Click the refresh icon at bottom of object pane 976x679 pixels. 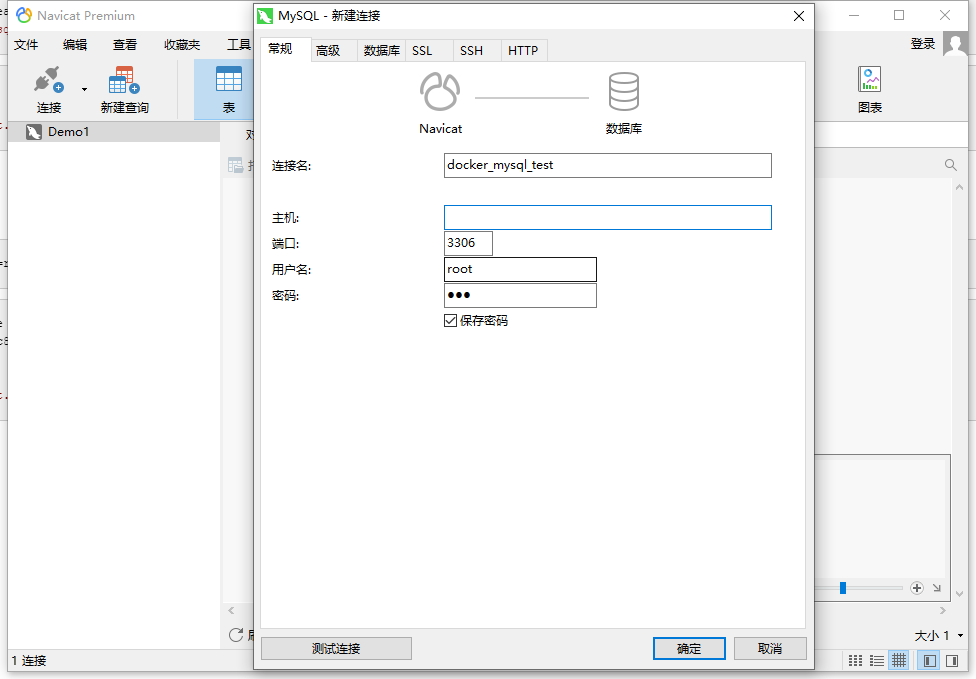(x=236, y=635)
